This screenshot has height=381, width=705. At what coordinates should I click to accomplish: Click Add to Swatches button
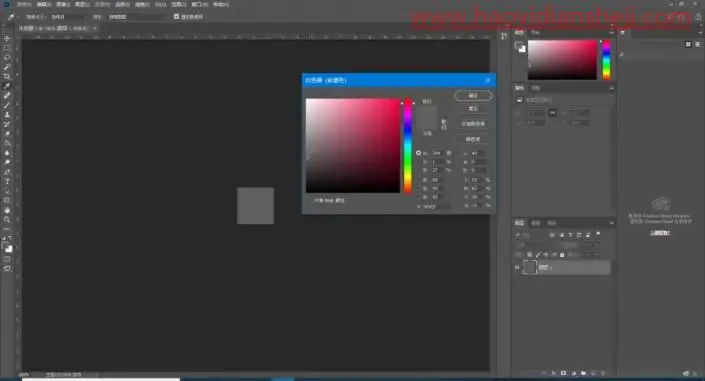473,124
